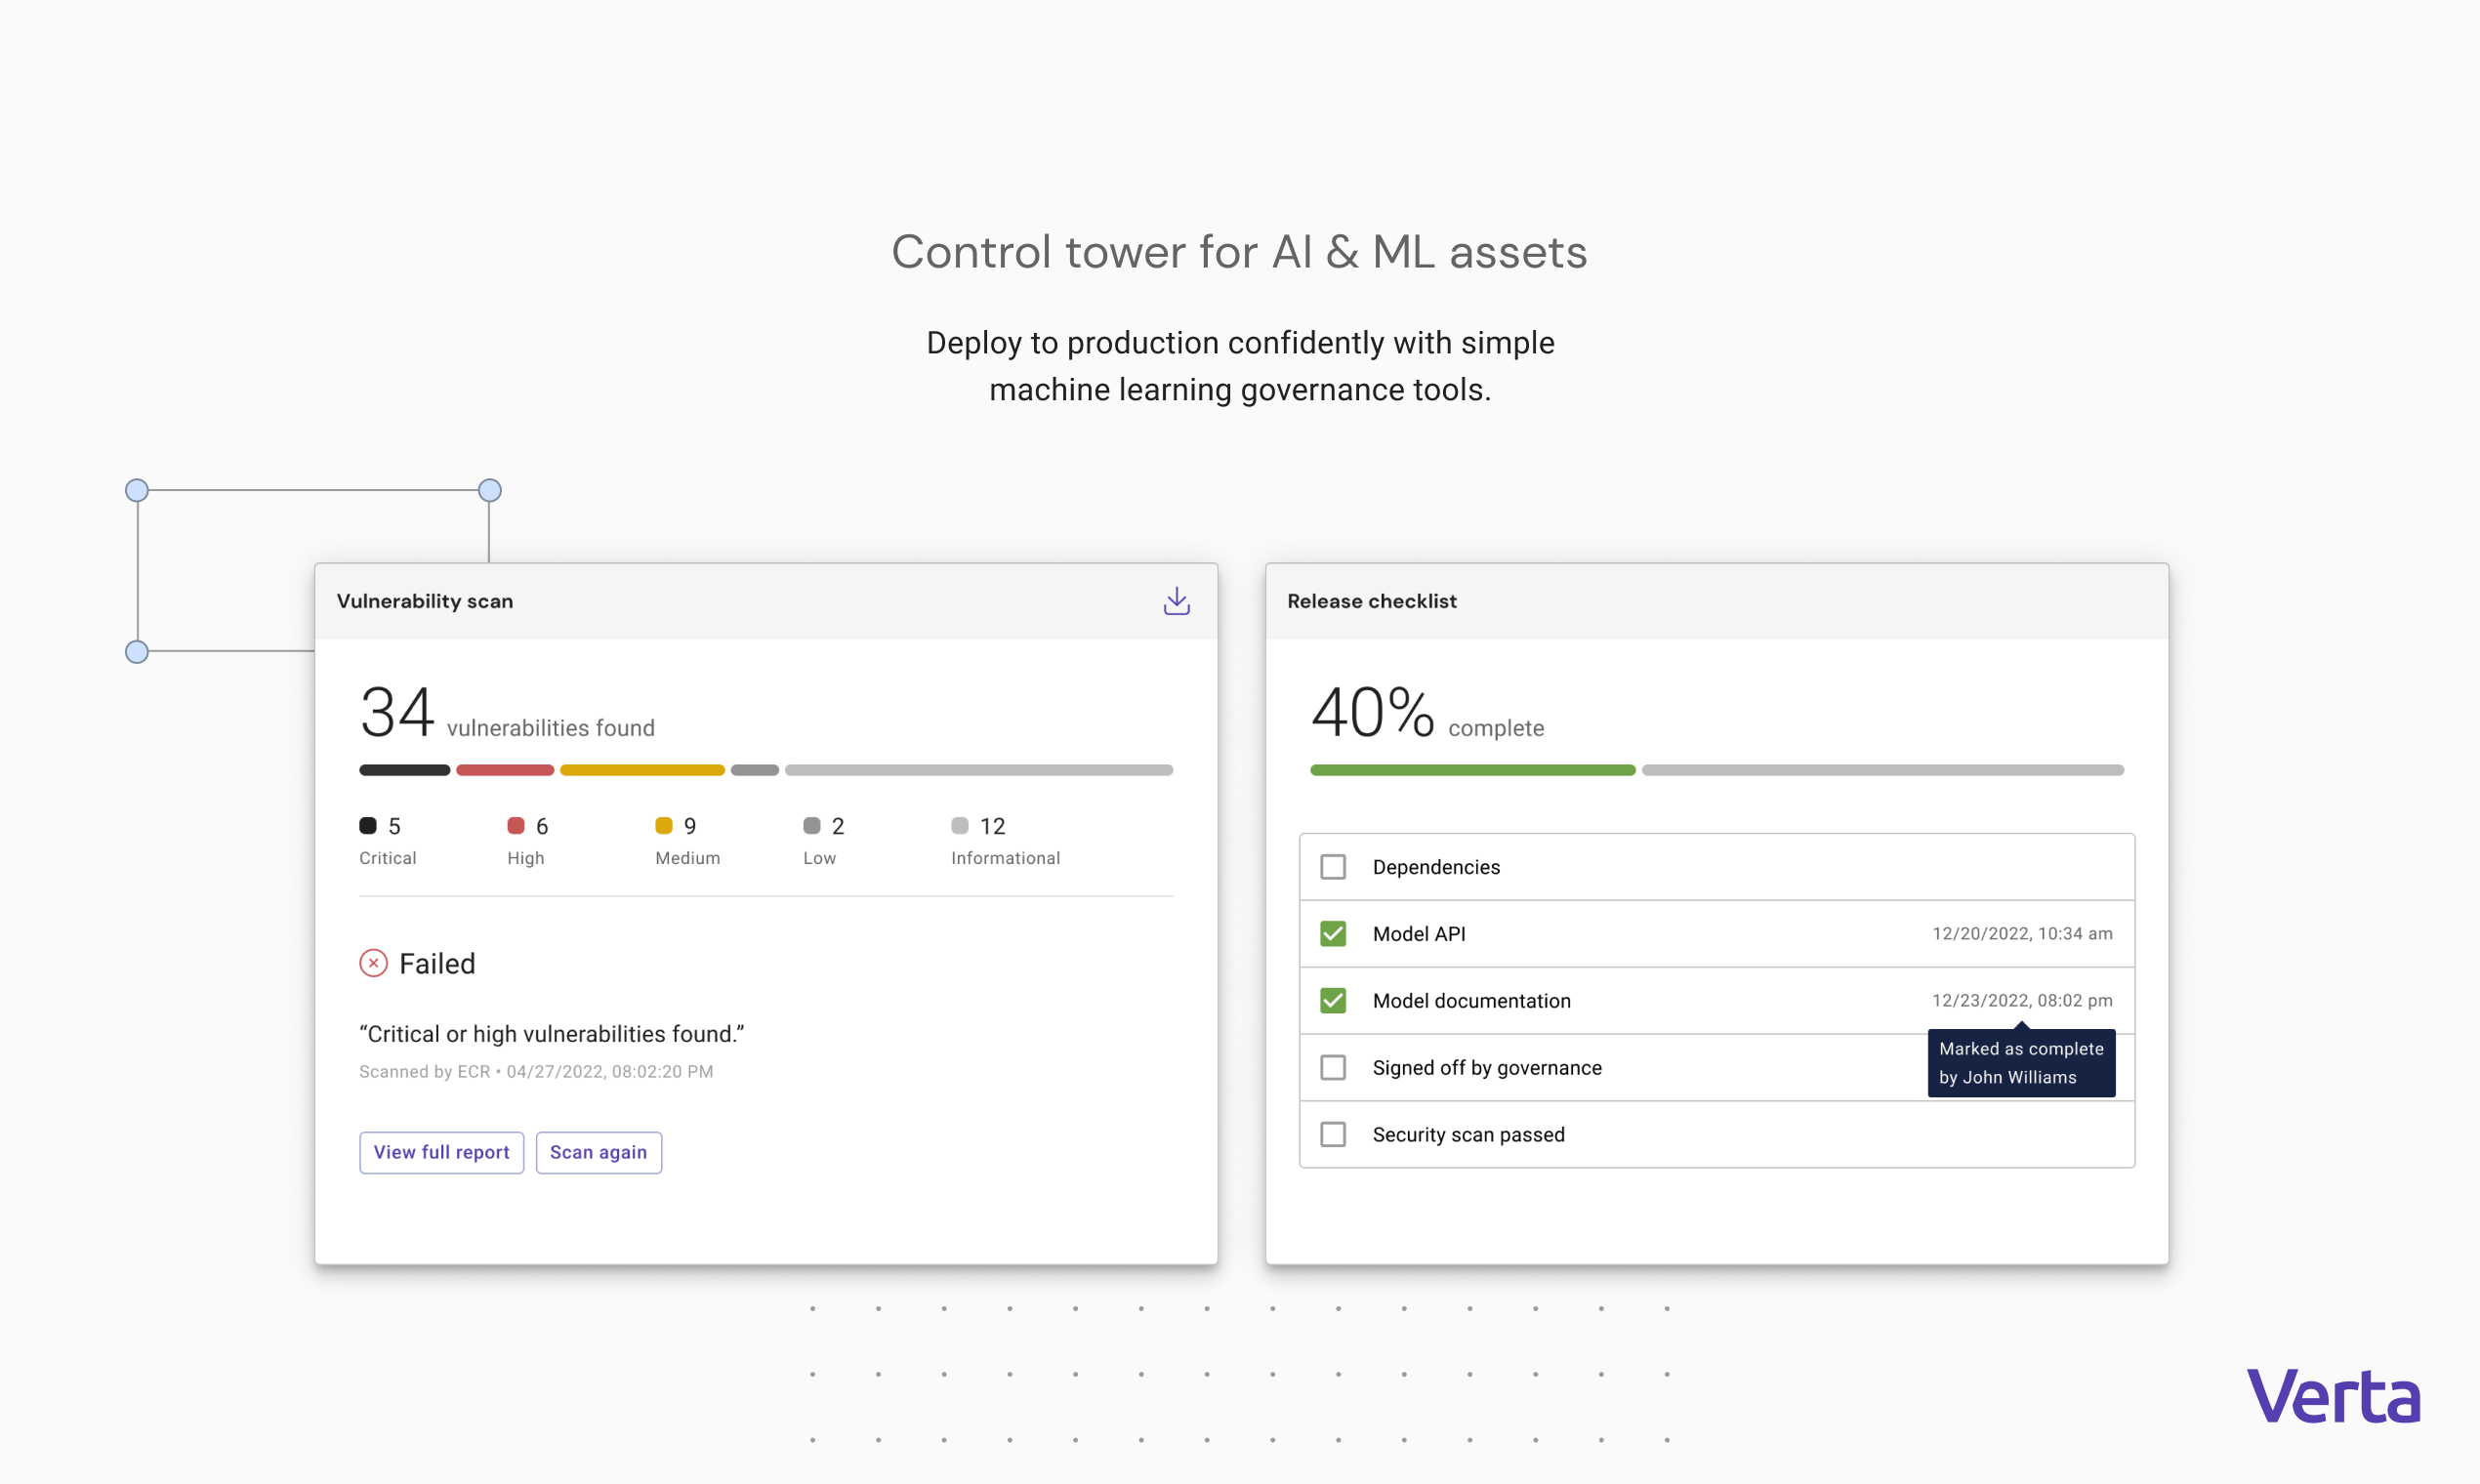Viewport: 2480px width, 1484px height.
Task: Click the Release checklist header
Action: (x=1371, y=601)
